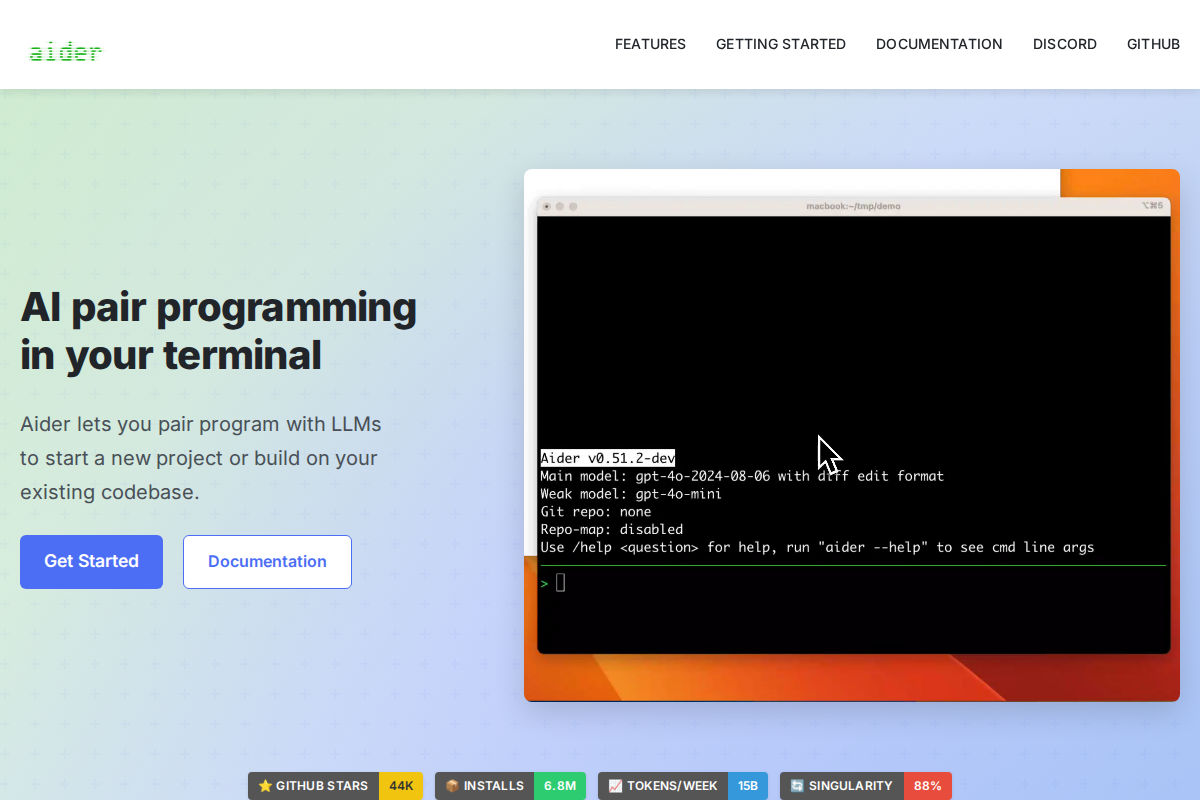The height and width of the screenshot is (800, 1200).
Task: Click the blue Get Started button
Action: coord(91,562)
